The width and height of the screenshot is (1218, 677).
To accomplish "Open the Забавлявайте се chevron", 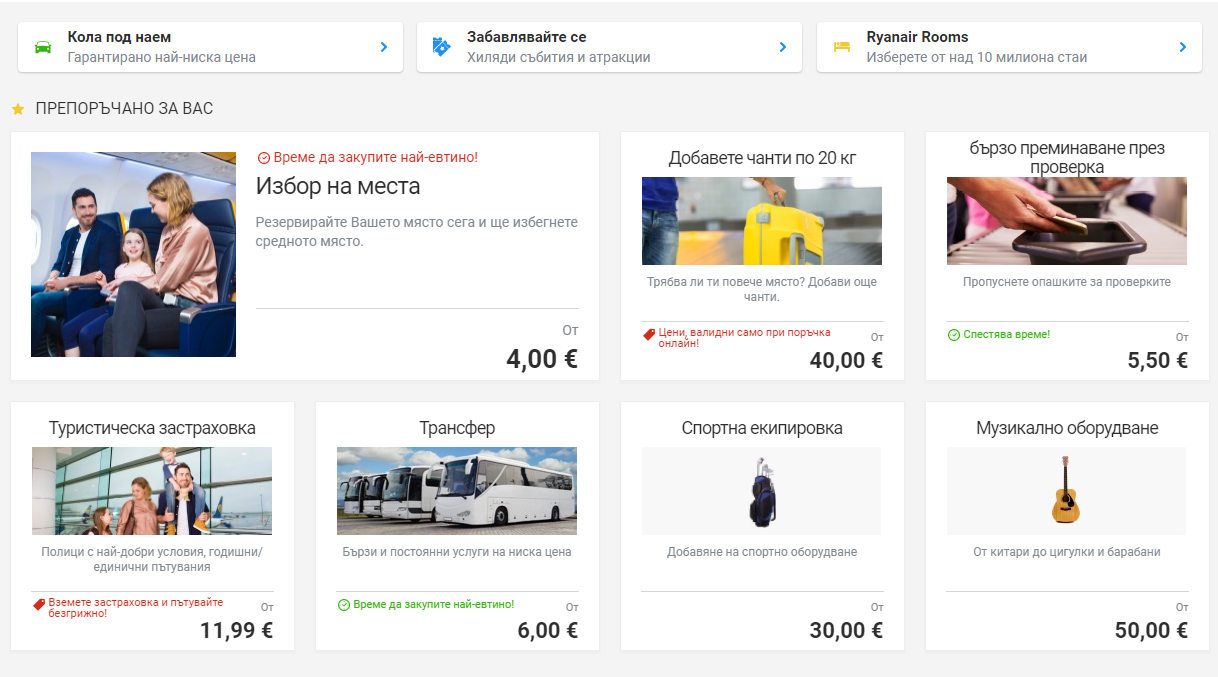I will [x=783, y=47].
